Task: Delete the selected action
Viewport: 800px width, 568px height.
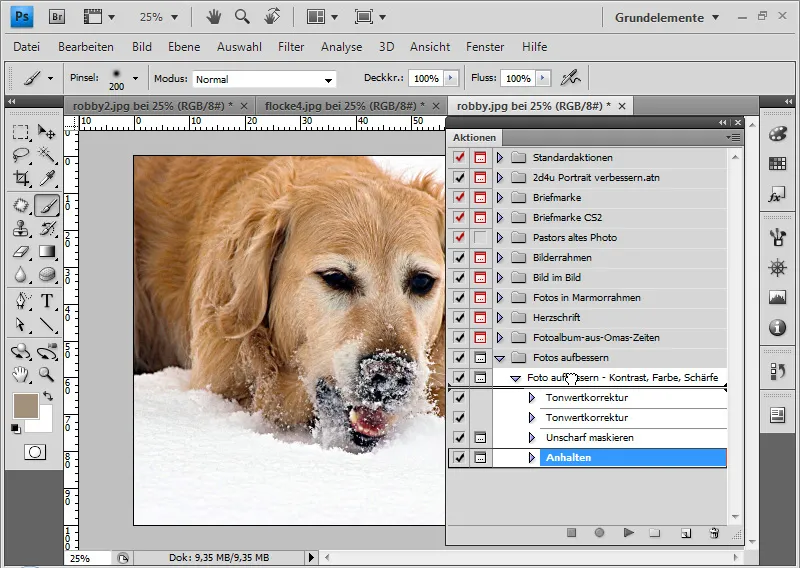Action: coord(714,533)
